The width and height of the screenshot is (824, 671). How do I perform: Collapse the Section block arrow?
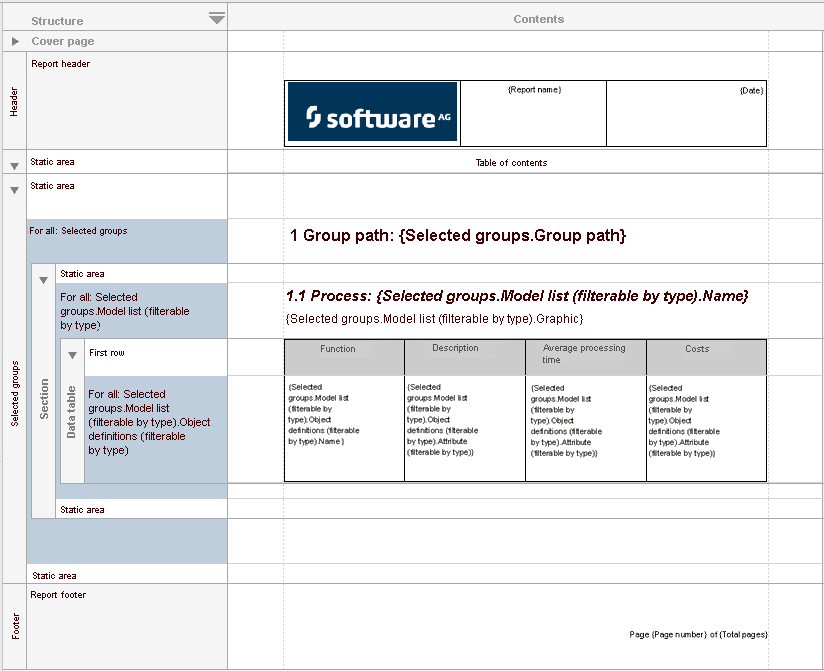click(44, 280)
